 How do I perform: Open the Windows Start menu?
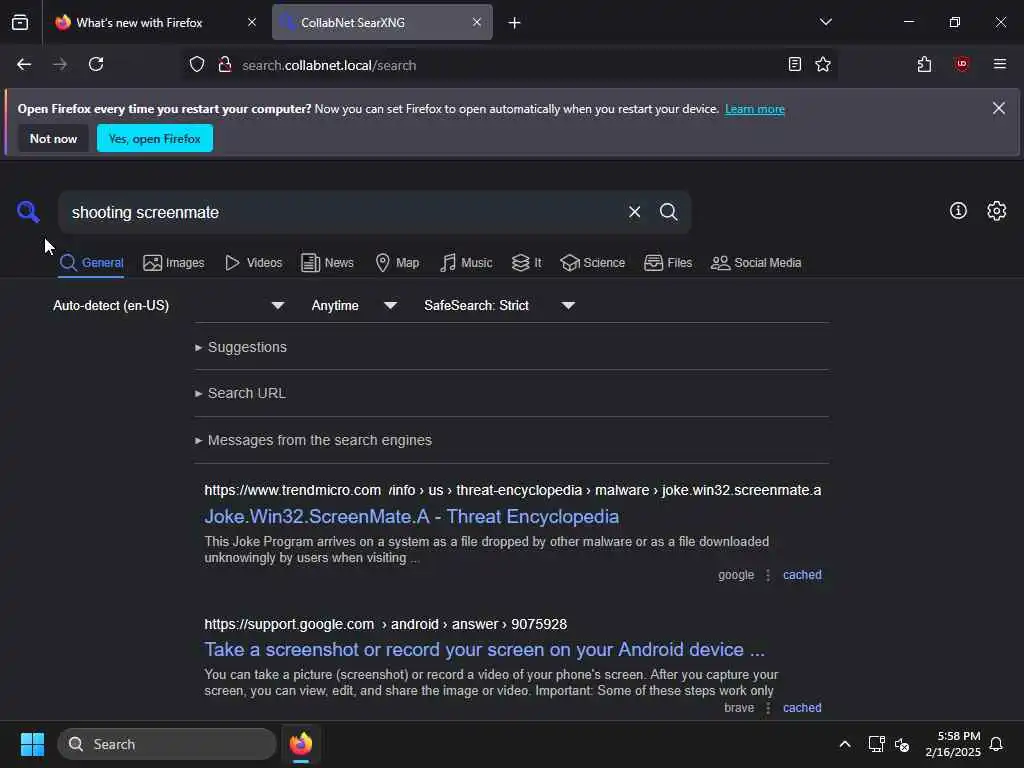tap(32, 744)
